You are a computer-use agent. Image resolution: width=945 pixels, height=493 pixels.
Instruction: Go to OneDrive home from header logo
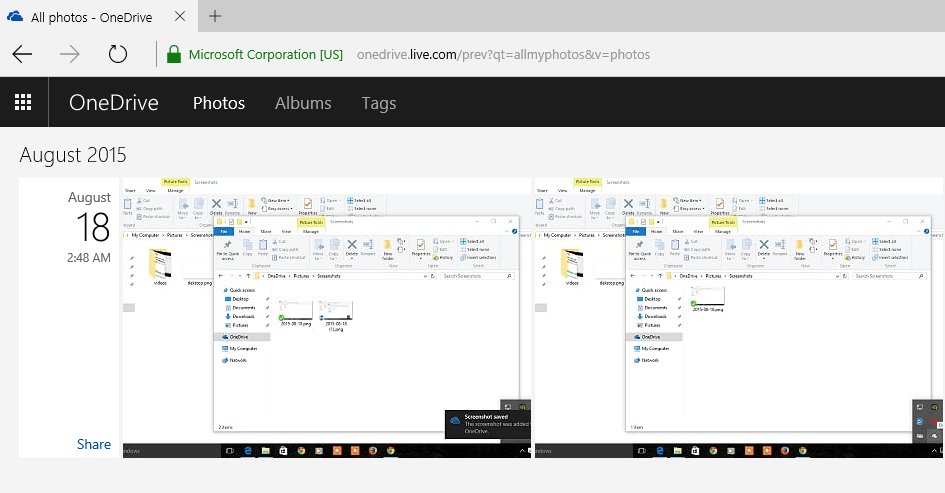click(114, 102)
